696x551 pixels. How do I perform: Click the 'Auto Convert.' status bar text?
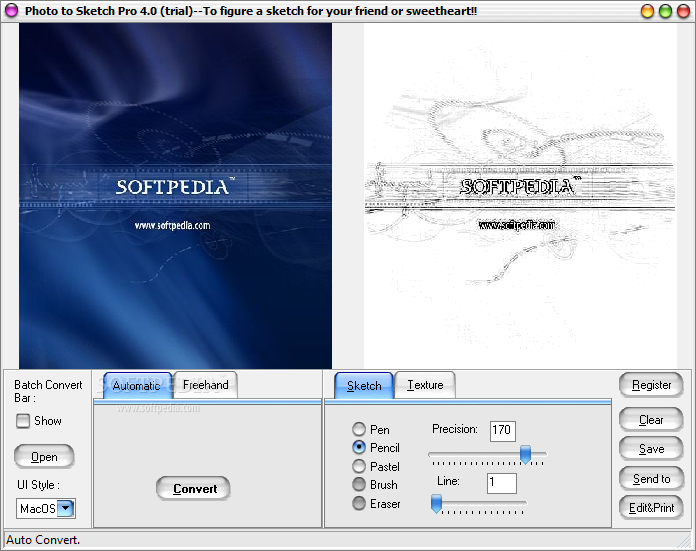(43, 540)
